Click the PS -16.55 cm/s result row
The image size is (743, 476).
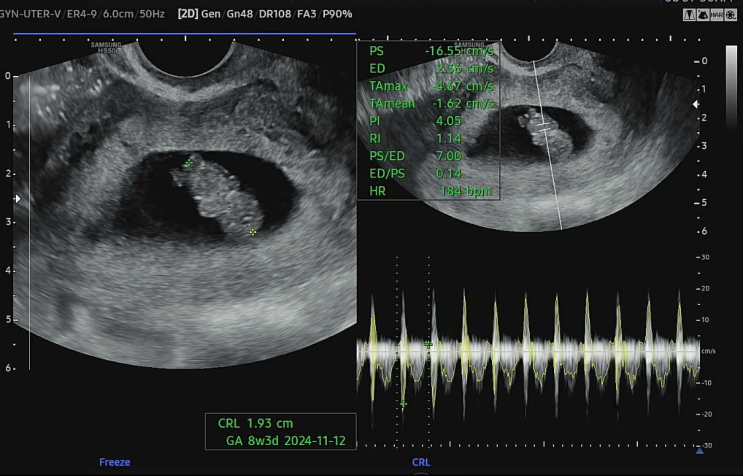point(431,51)
